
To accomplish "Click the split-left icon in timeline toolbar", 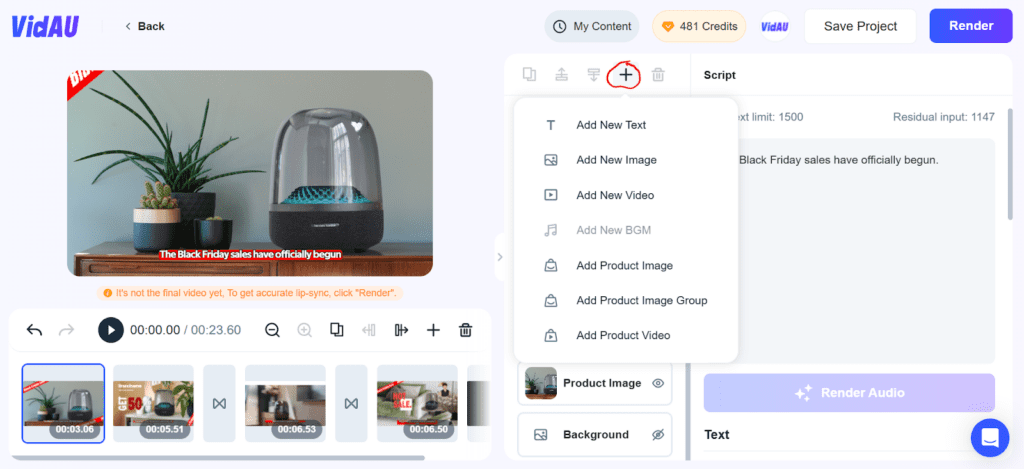I will click(369, 331).
